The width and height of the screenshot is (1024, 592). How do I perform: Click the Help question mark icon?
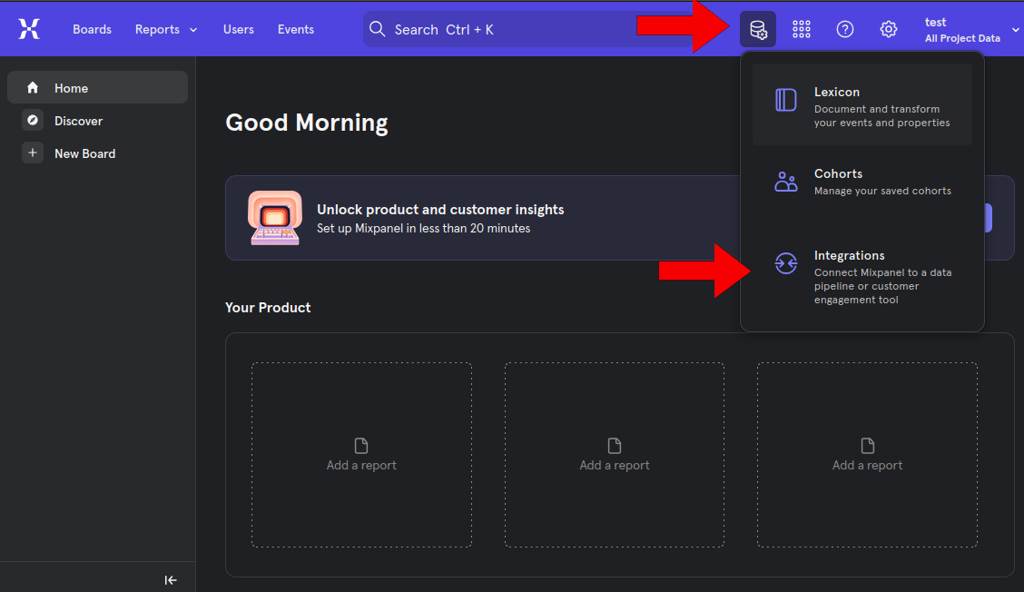click(845, 30)
